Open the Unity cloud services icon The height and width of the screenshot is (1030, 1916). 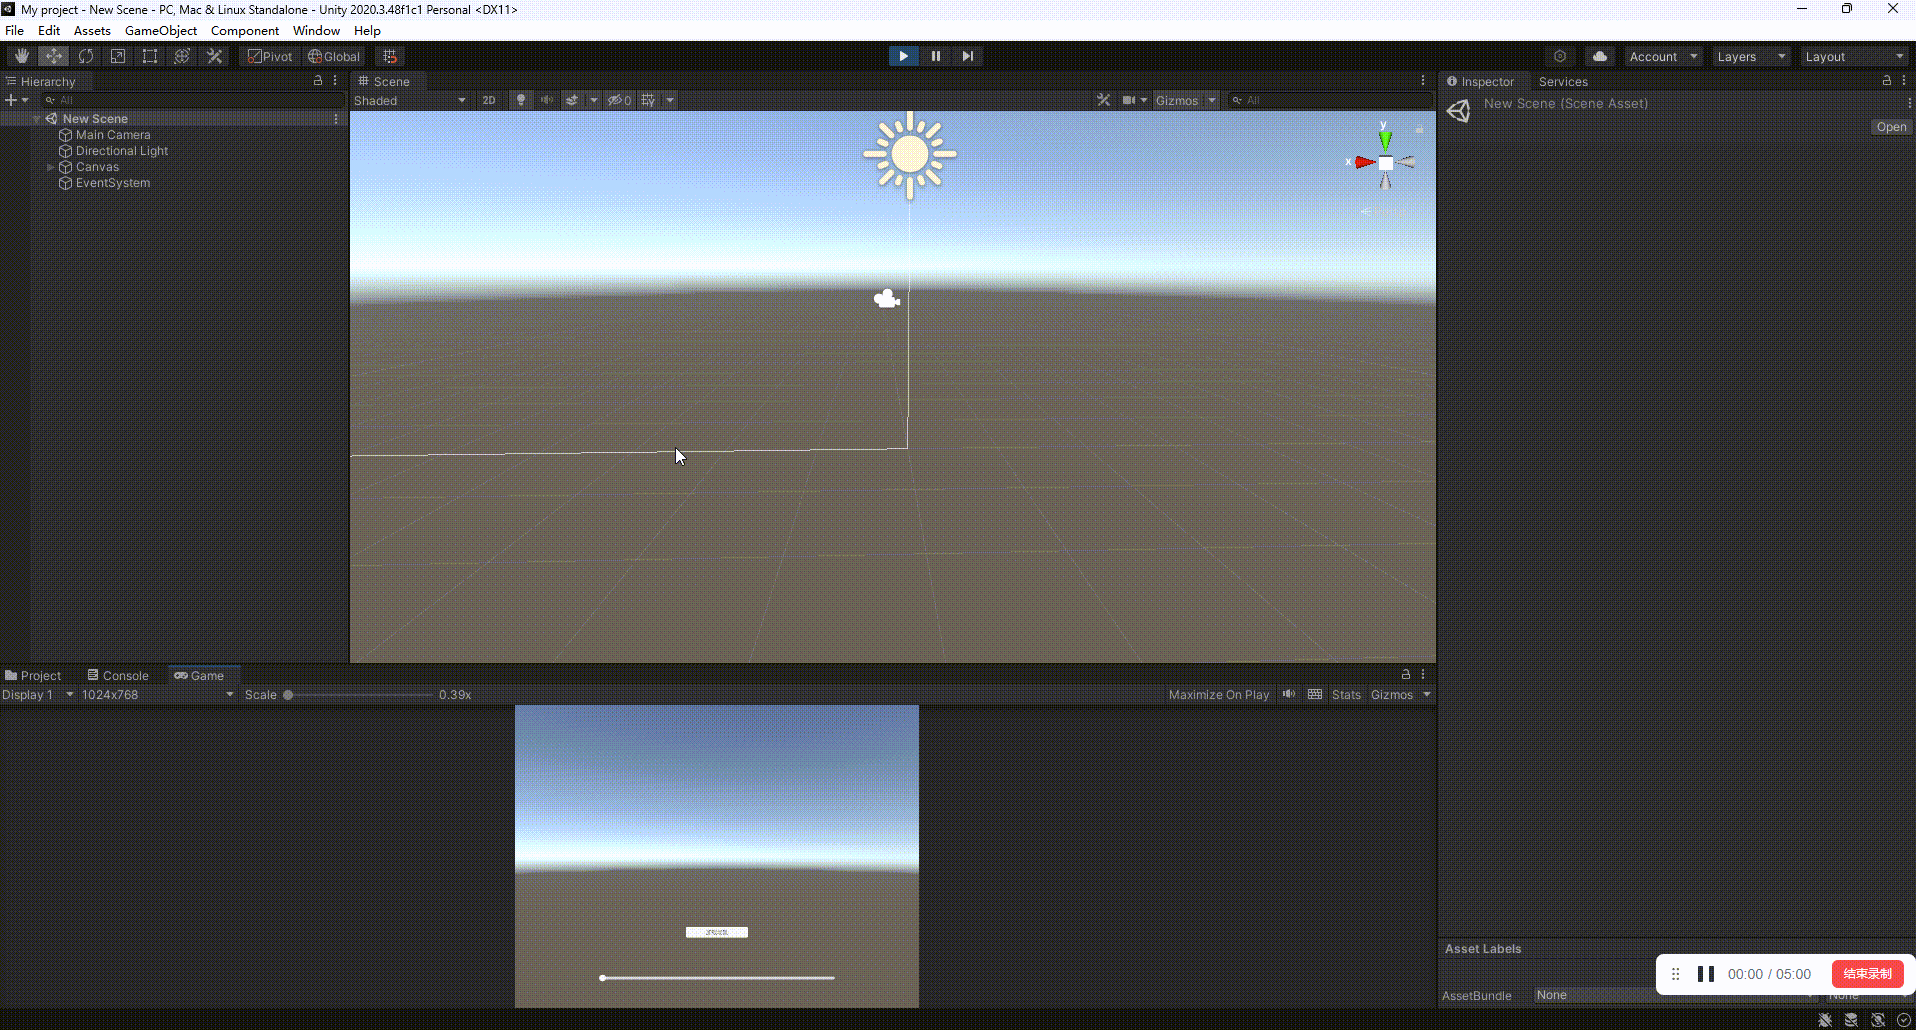click(x=1598, y=56)
